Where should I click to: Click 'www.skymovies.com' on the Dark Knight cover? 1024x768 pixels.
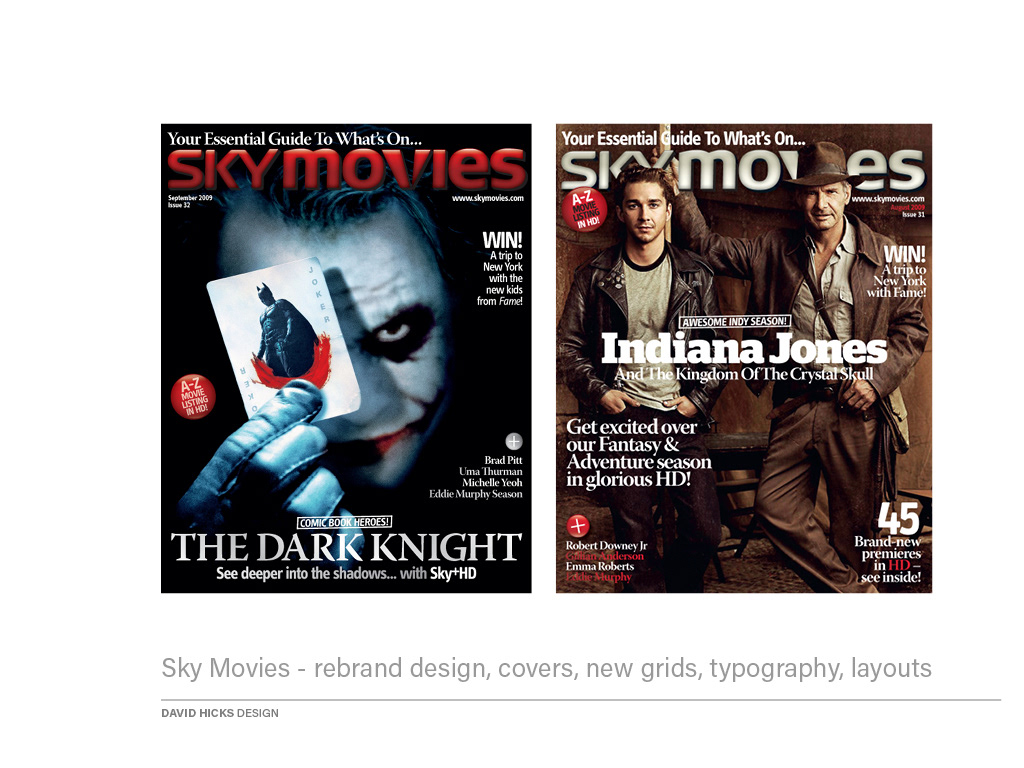pos(488,198)
